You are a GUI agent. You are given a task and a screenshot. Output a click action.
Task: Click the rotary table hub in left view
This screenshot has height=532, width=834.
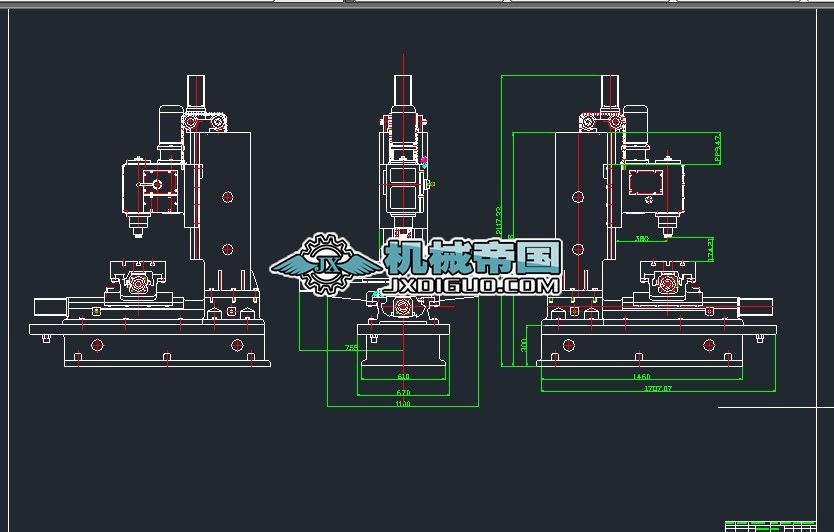(x=138, y=284)
